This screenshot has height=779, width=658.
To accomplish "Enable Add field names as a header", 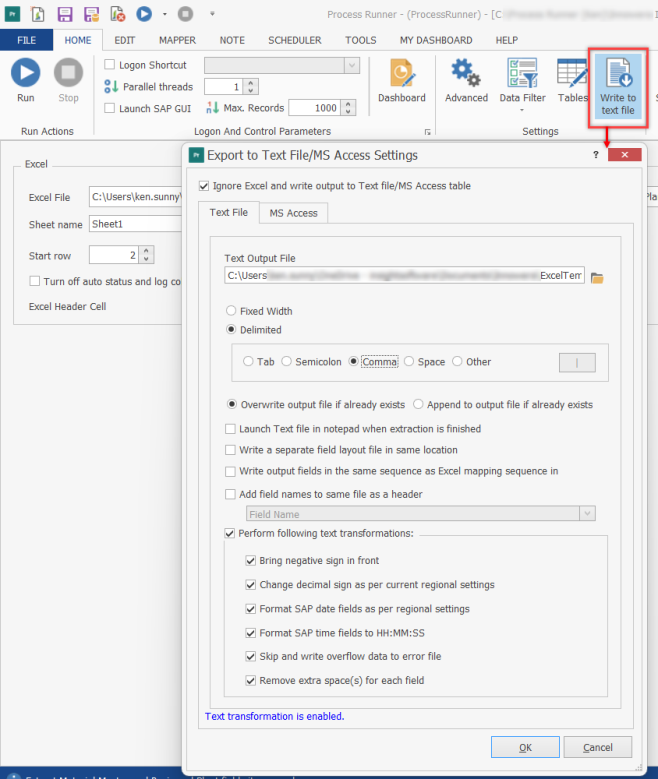I will [230, 494].
